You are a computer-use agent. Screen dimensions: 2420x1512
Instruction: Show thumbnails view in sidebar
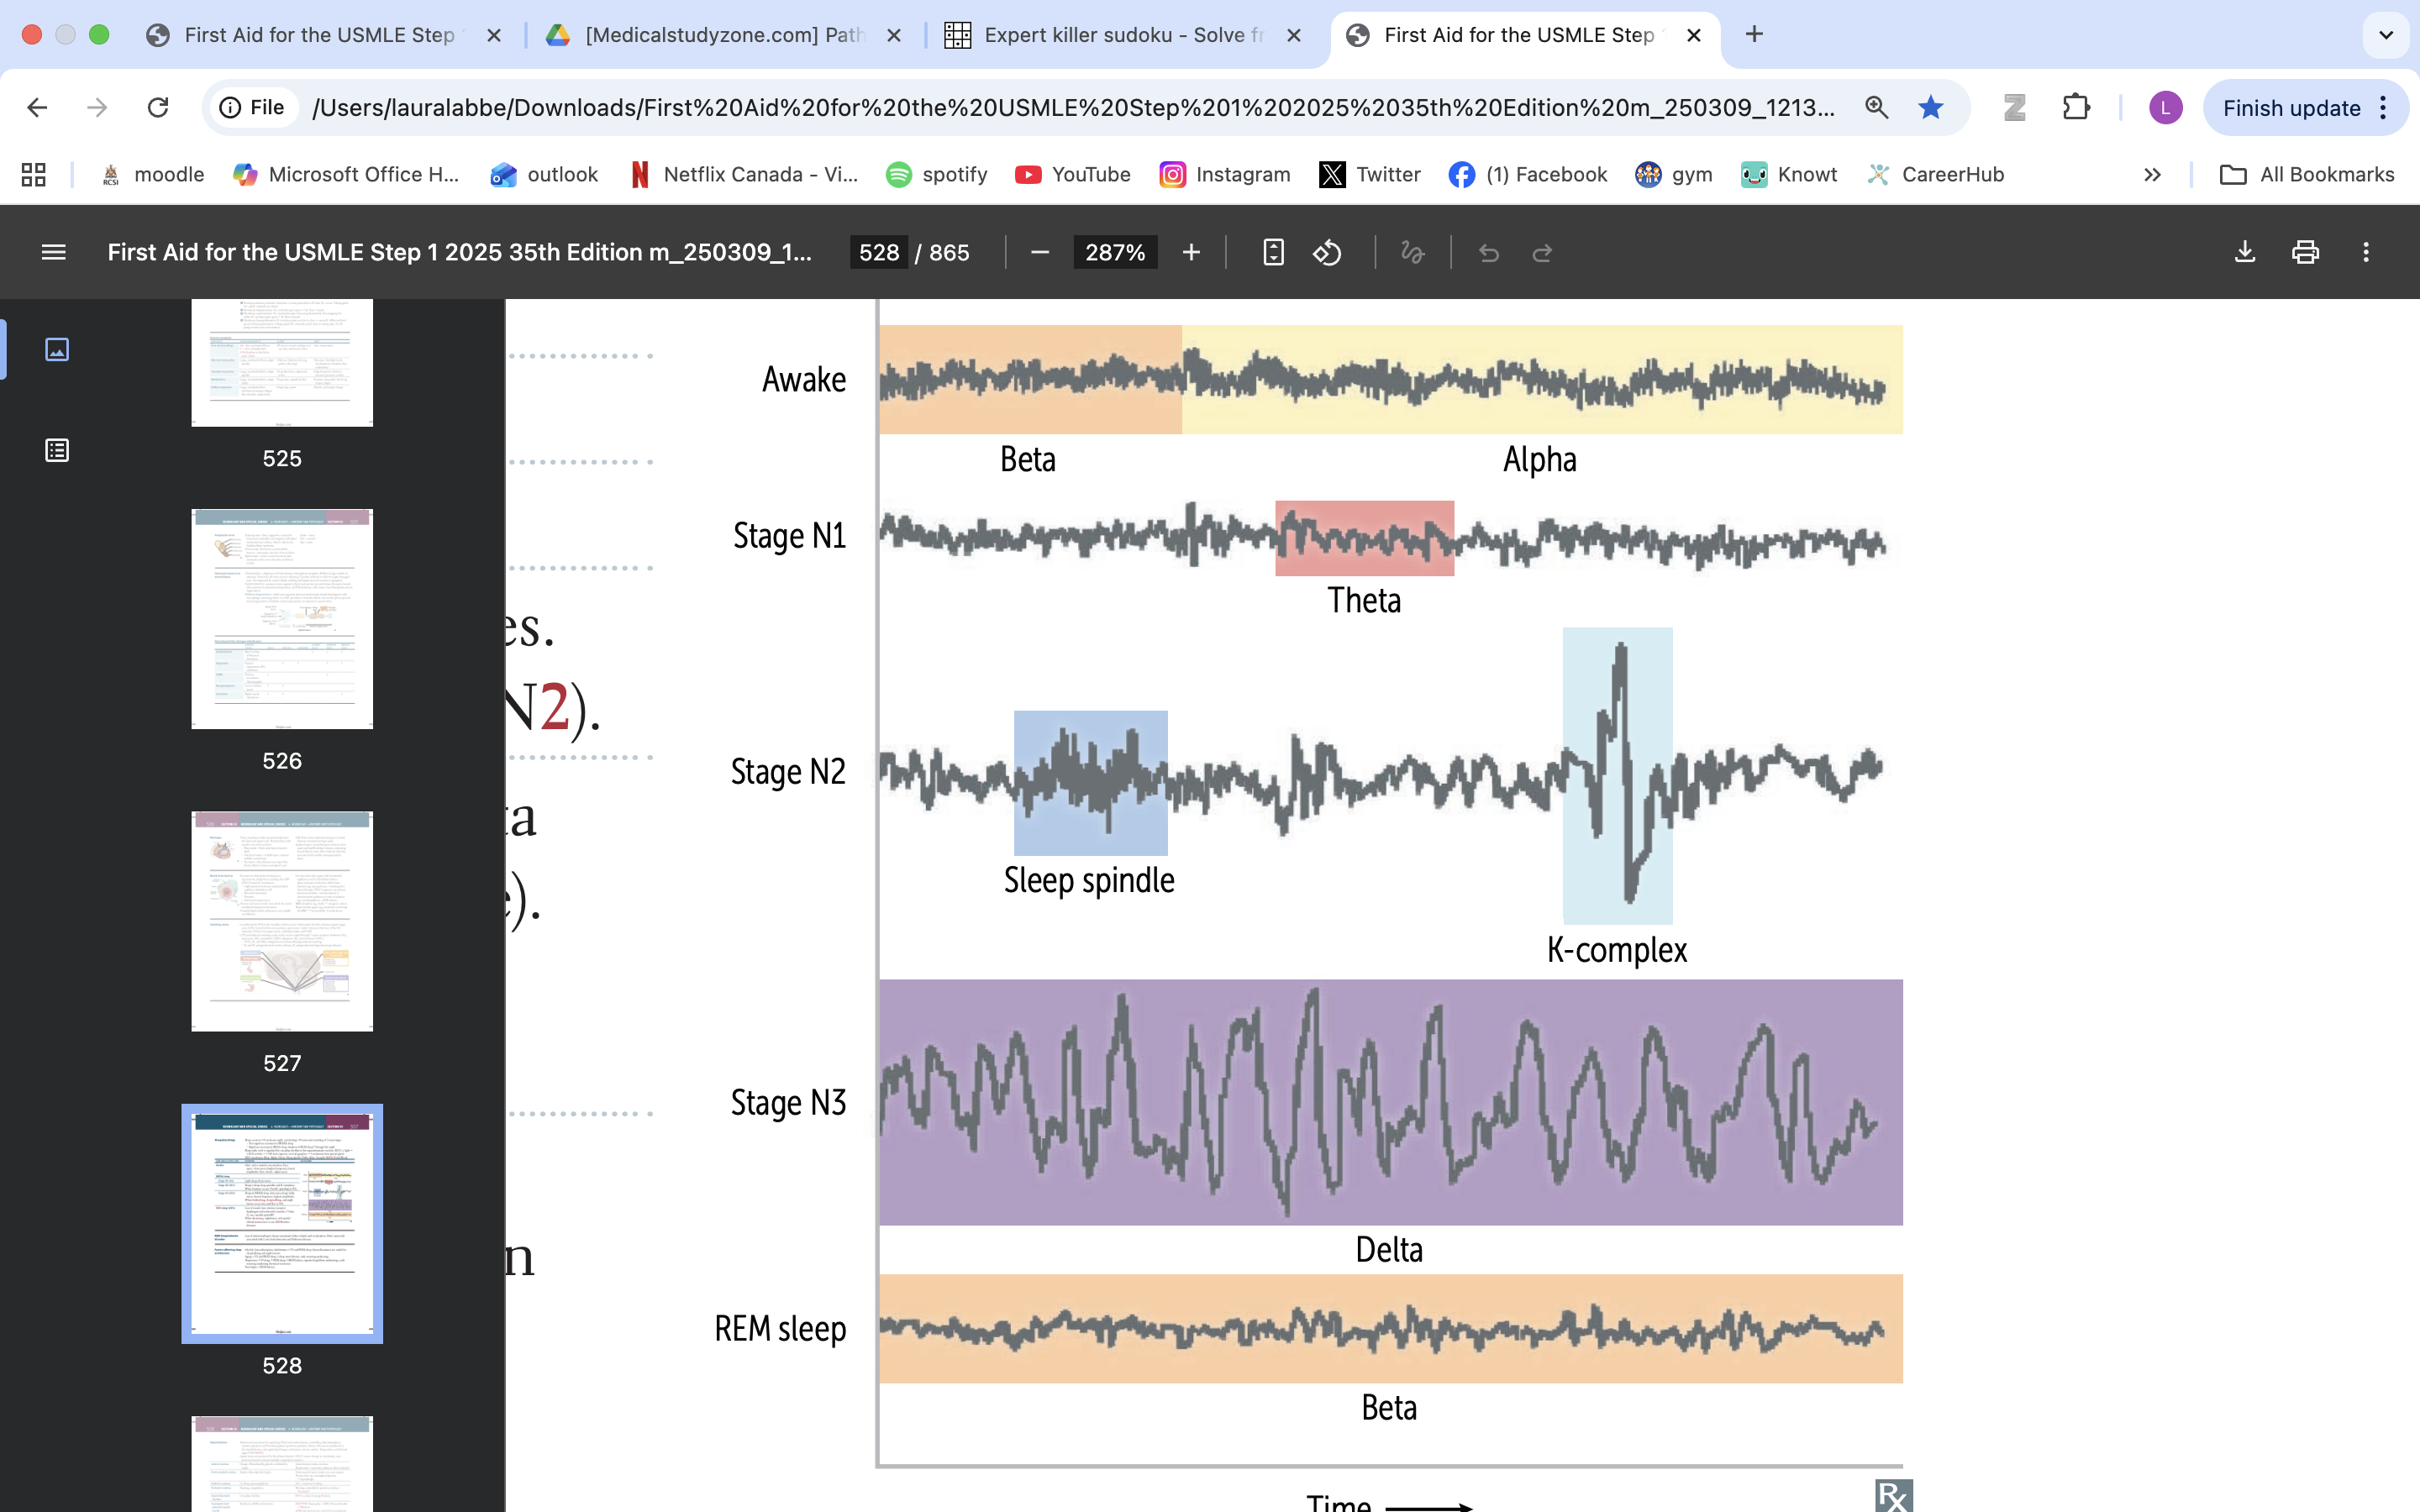(x=57, y=349)
